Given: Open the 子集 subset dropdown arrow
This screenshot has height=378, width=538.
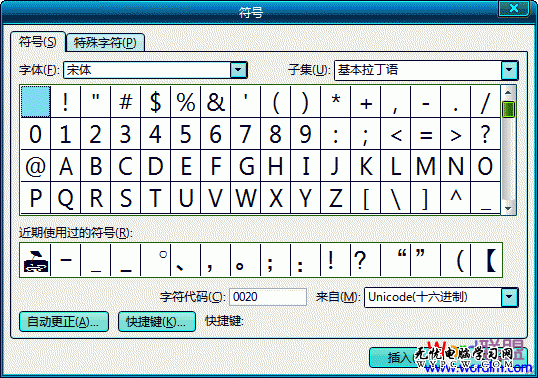Looking at the screenshot, I should 509,70.
